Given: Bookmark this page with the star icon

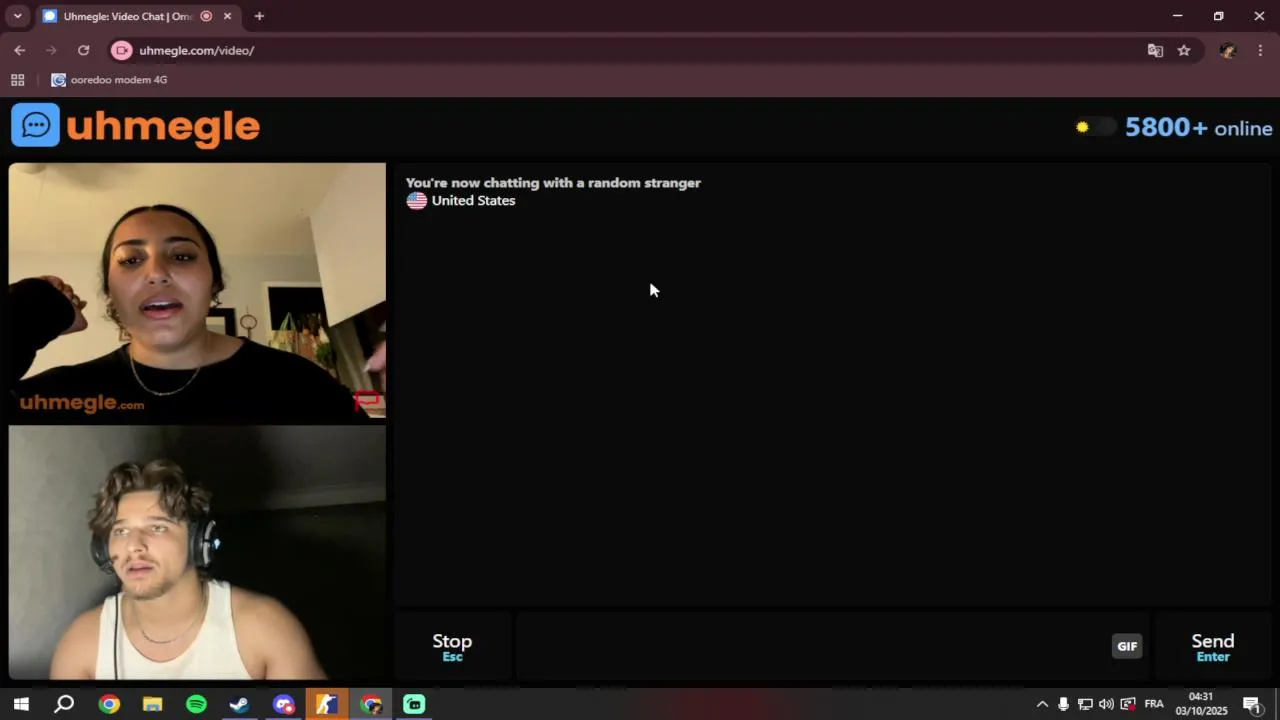Looking at the screenshot, I should (x=1184, y=50).
